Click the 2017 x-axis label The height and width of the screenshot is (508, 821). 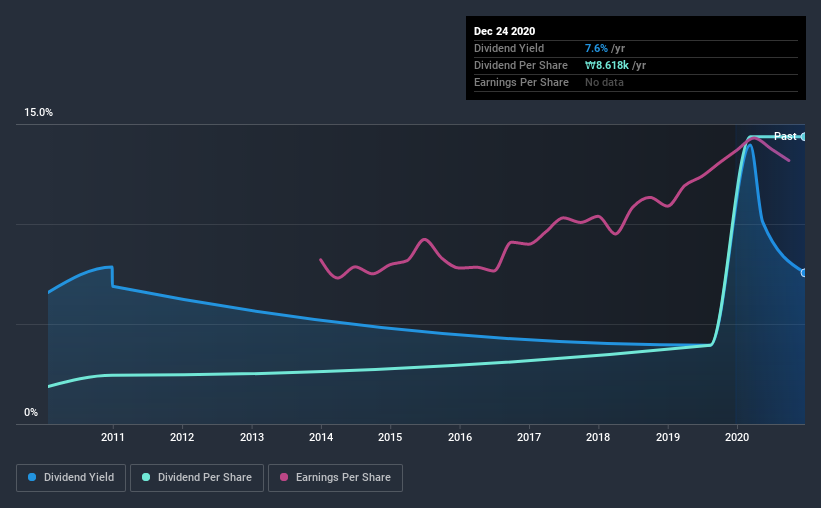529,437
